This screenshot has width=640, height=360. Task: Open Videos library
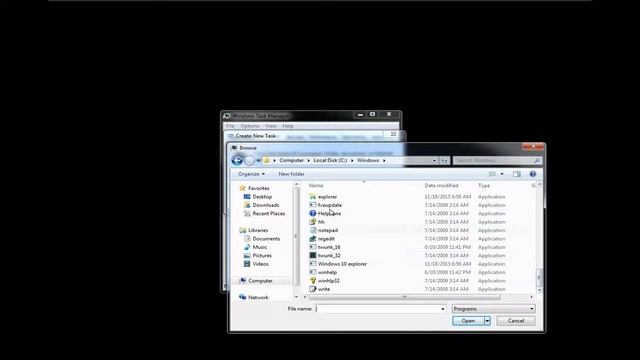[260, 264]
